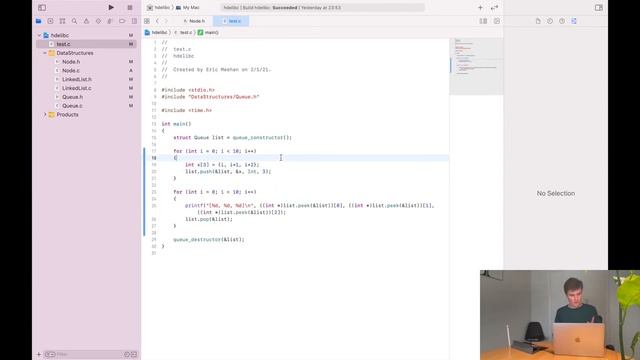Open the Source Control navigator
The width and height of the screenshot is (640, 360).
[50, 21]
